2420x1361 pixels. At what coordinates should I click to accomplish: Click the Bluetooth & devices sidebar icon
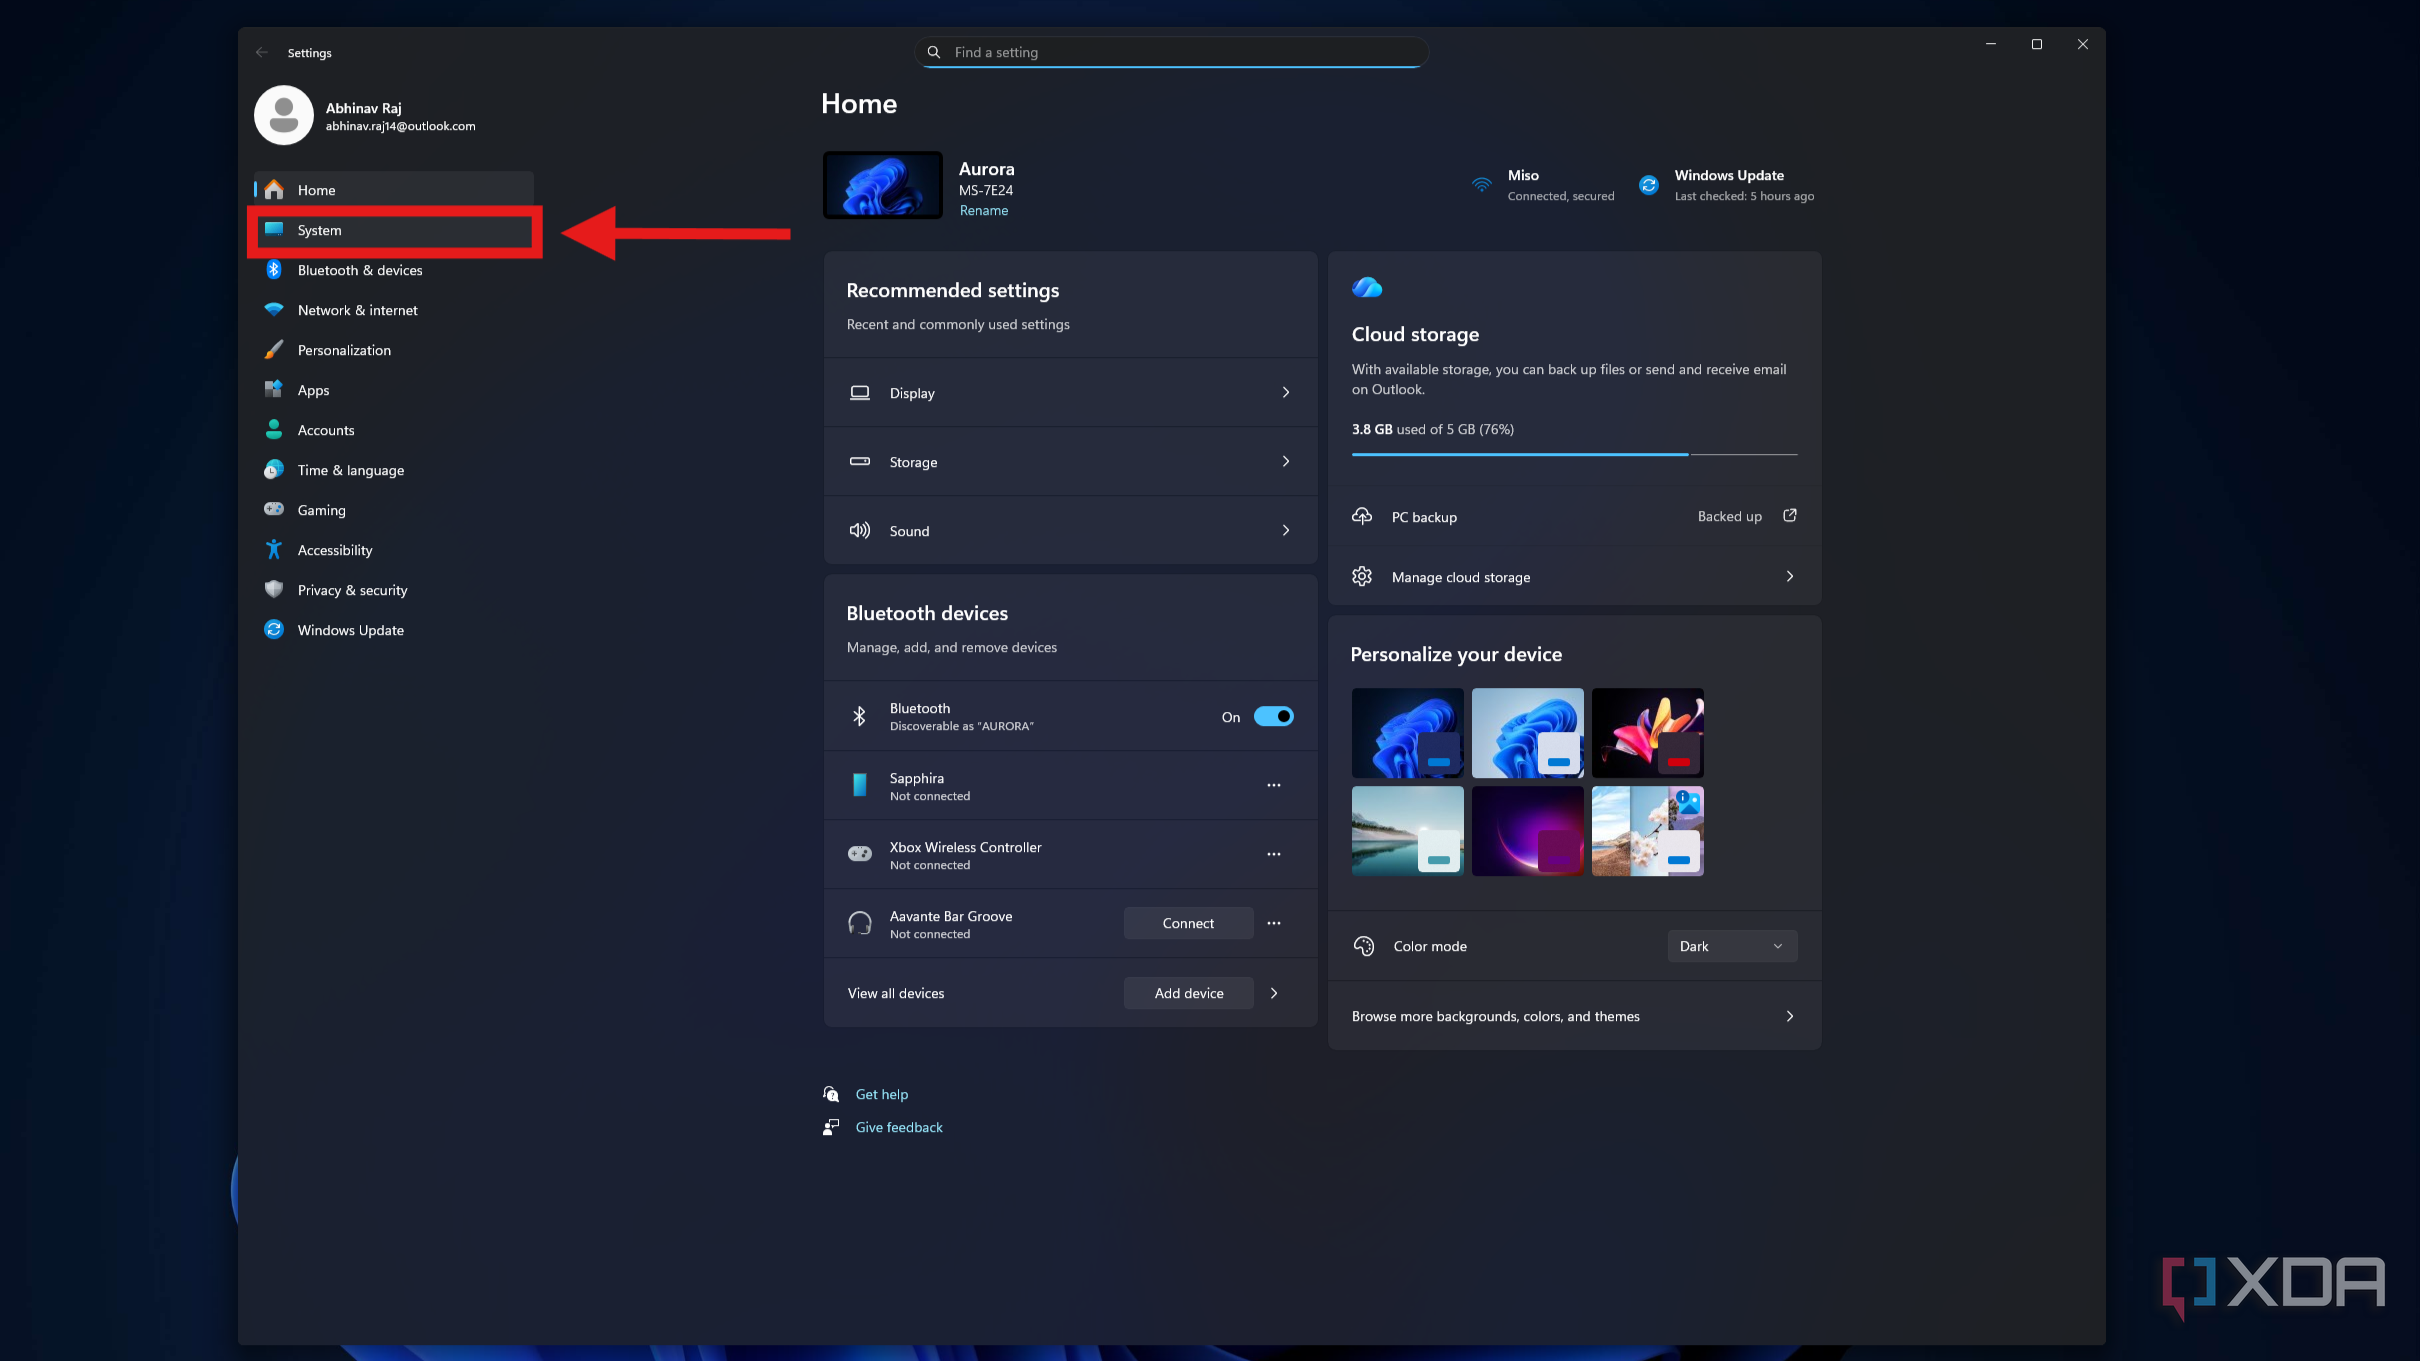[273, 270]
